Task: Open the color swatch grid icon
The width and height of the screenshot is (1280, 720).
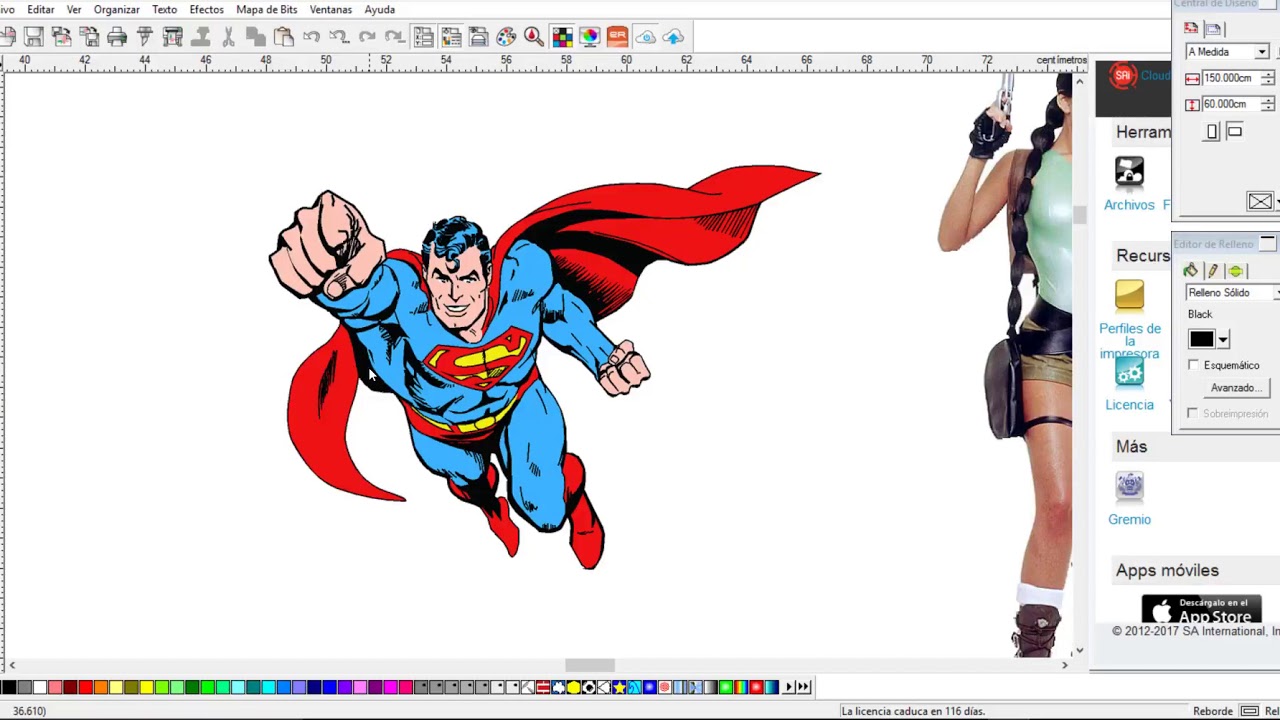Action: [x=562, y=37]
